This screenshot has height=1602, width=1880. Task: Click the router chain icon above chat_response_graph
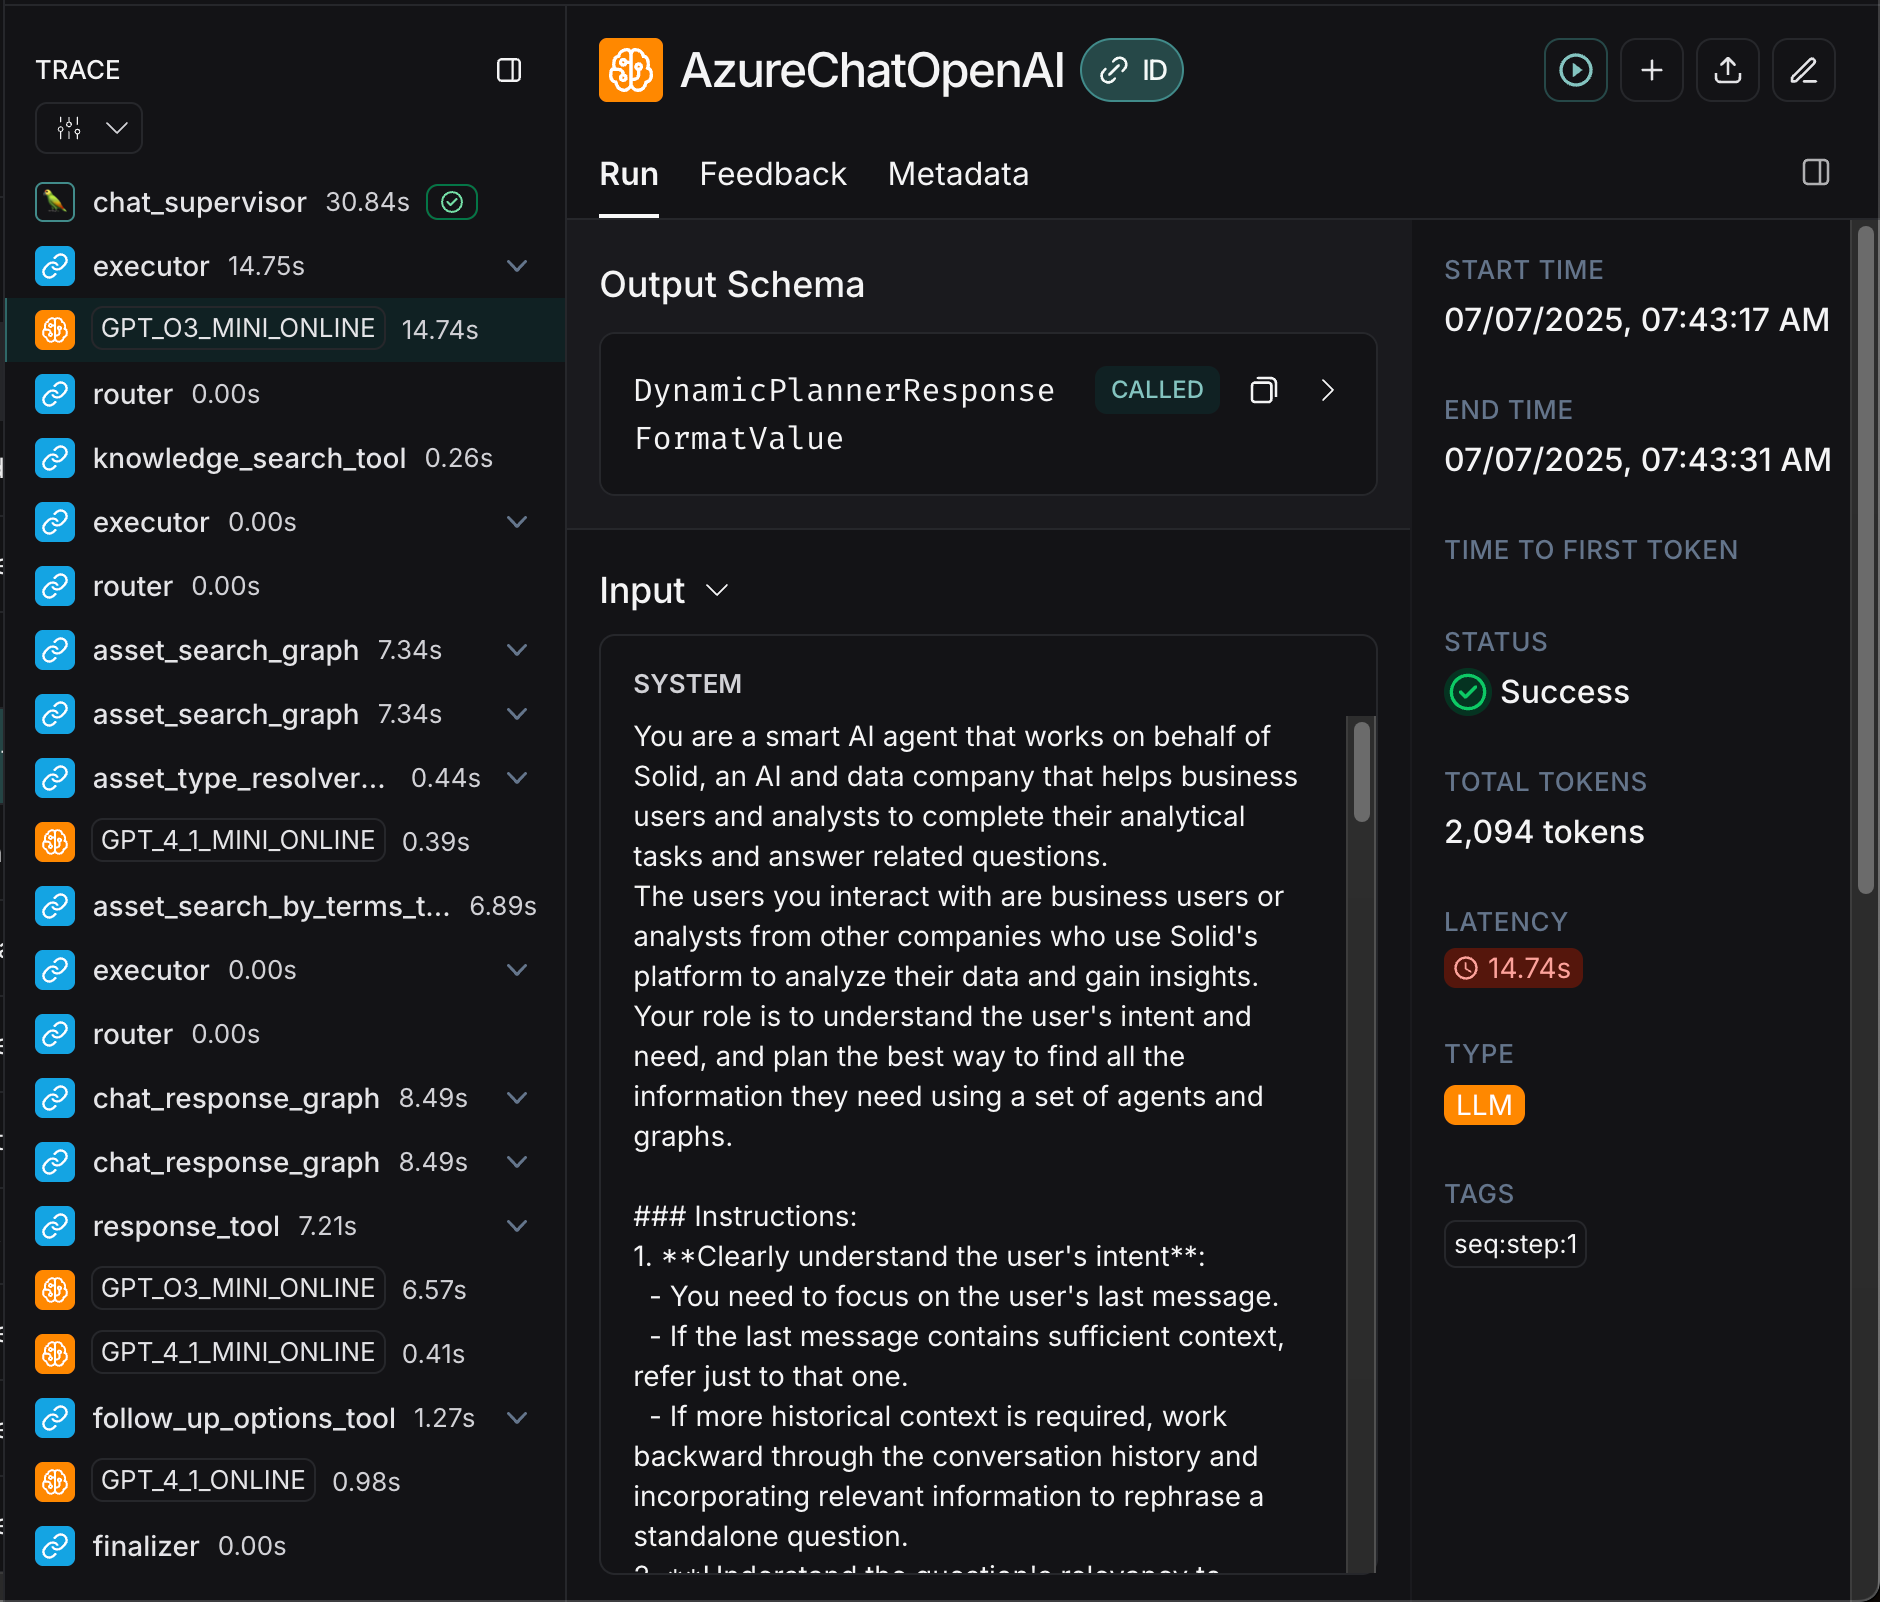pos(55,1034)
